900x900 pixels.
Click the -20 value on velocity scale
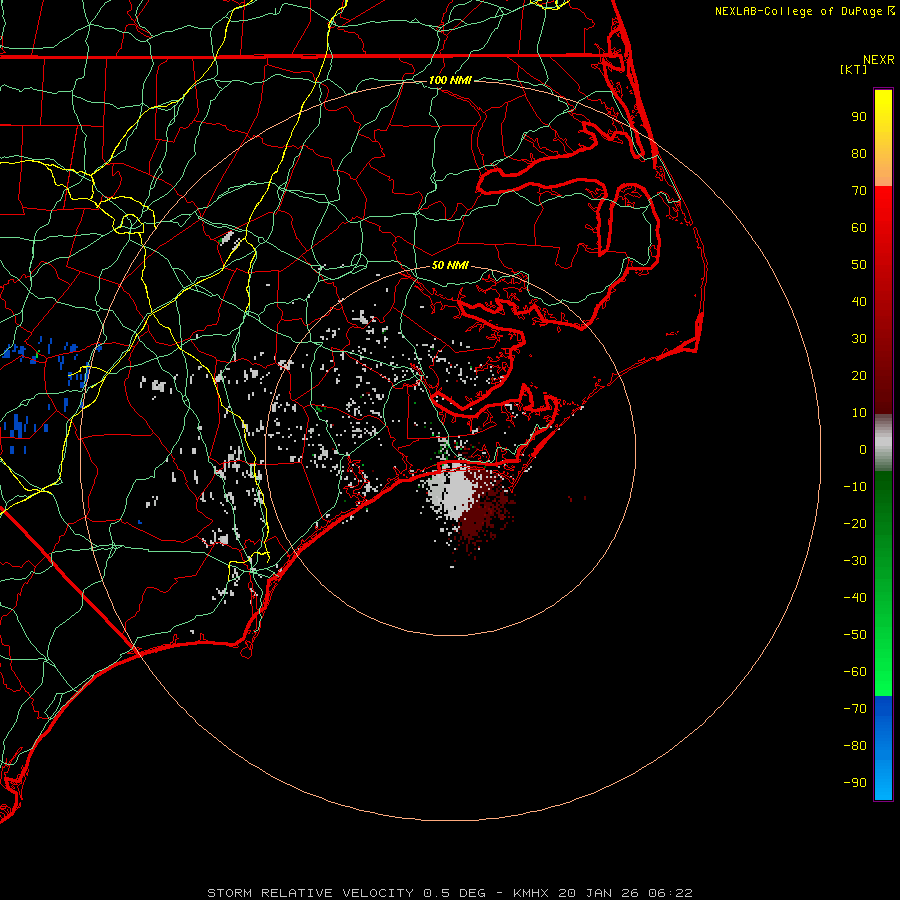click(x=855, y=523)
